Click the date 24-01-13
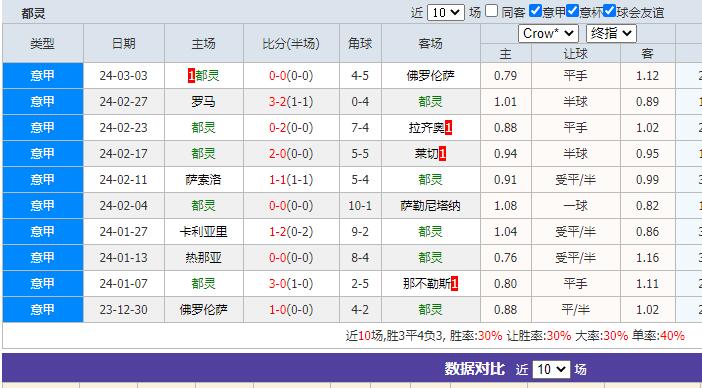The image size is (702, 388). [124, 257]
